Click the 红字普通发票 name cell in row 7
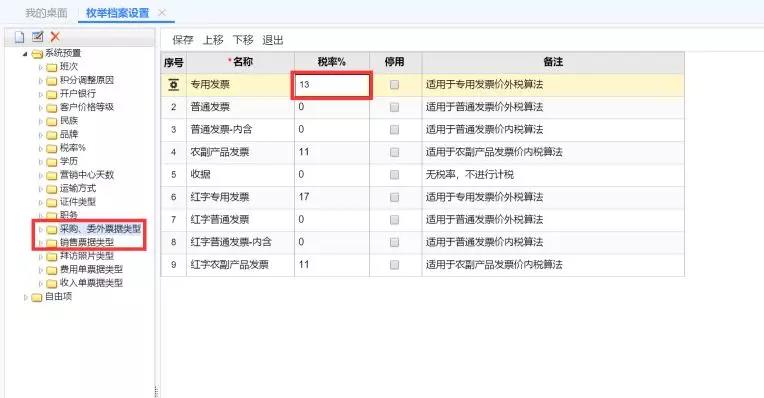Viewport: 764px width, 398px height. (x=240, y=220)
